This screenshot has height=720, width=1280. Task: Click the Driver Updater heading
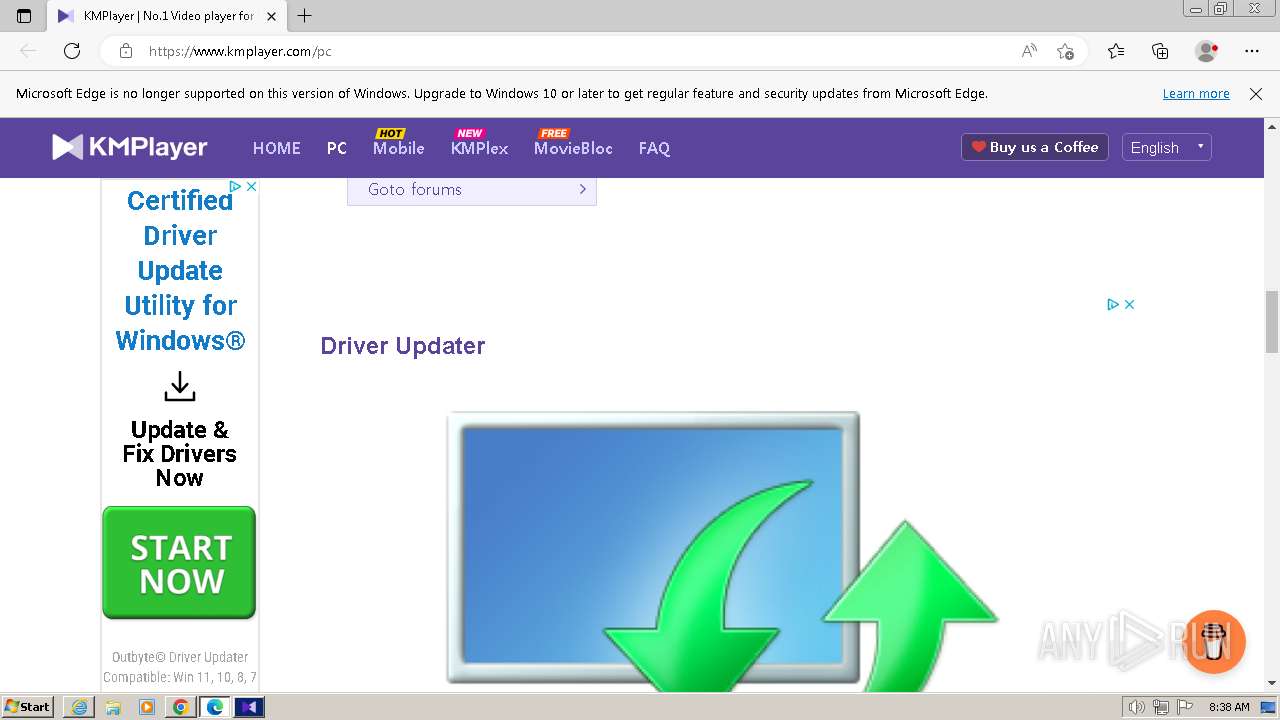pyautogui.click(x=403, y=346)
